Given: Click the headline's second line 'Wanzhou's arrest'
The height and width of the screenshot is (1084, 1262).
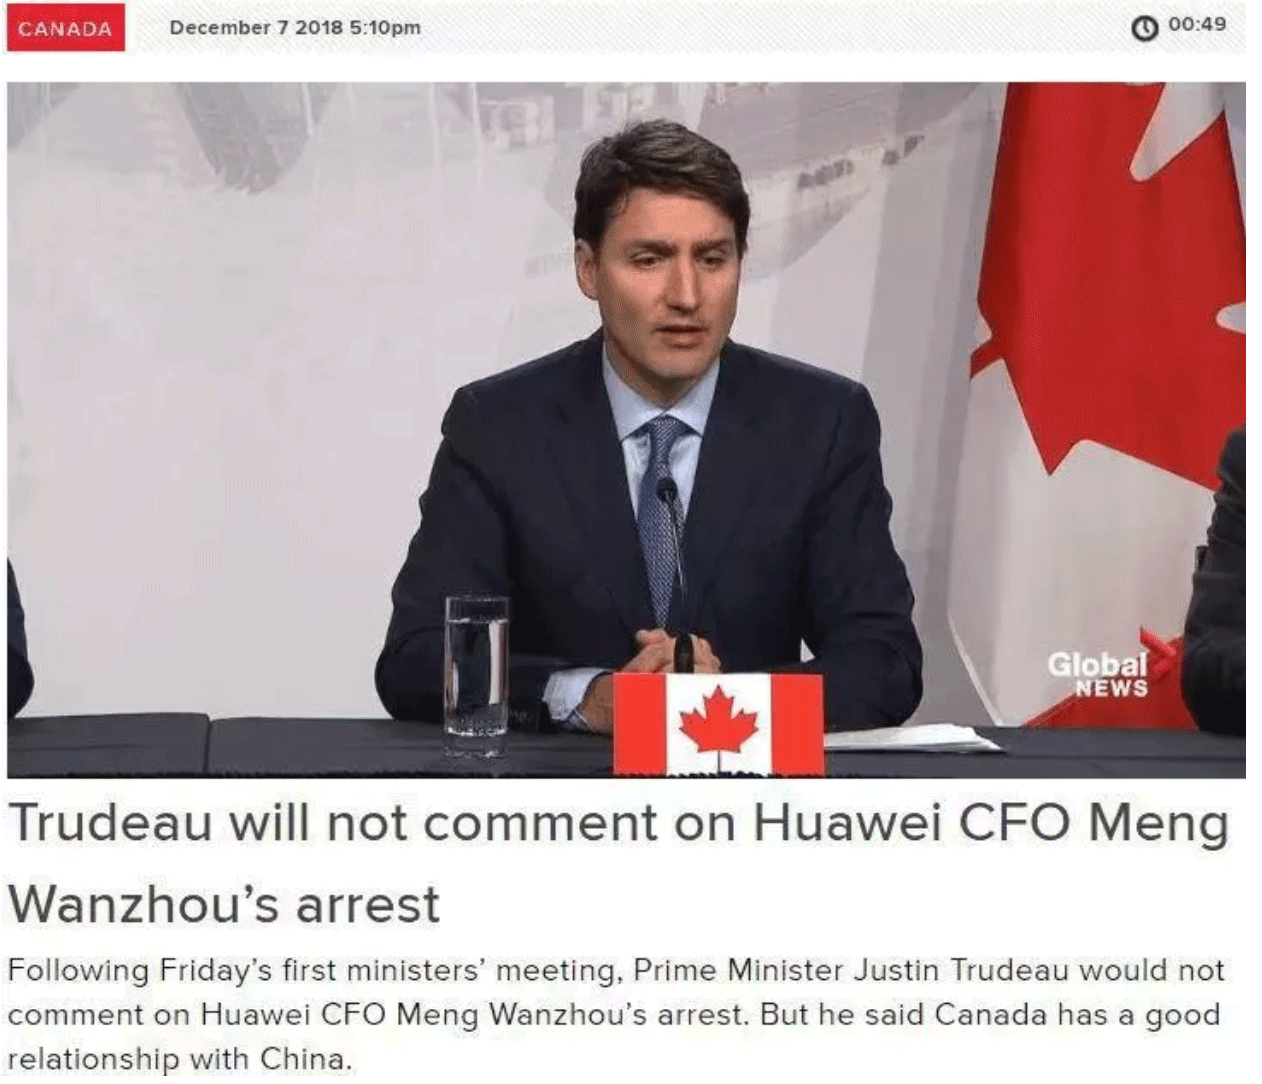Looking at the screenshot, I should (x=224, y=905).
